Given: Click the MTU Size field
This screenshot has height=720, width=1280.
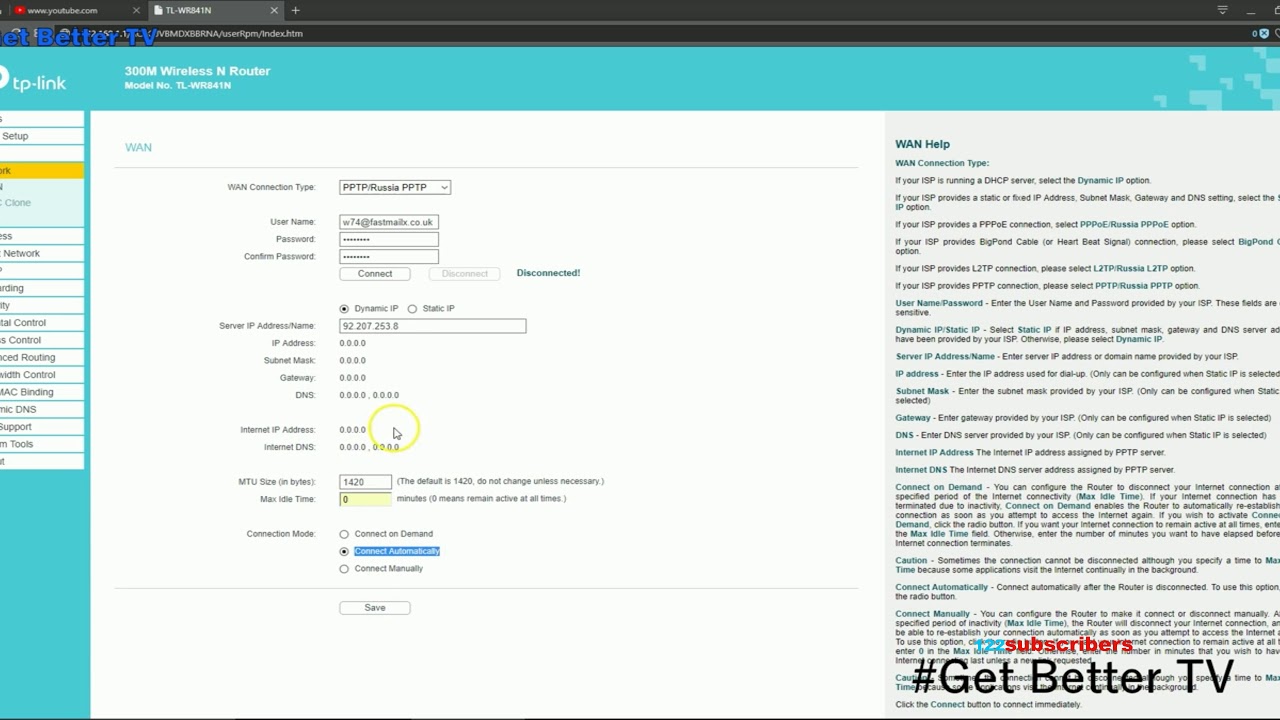Looking at the screenshot, I should (365, 482).
